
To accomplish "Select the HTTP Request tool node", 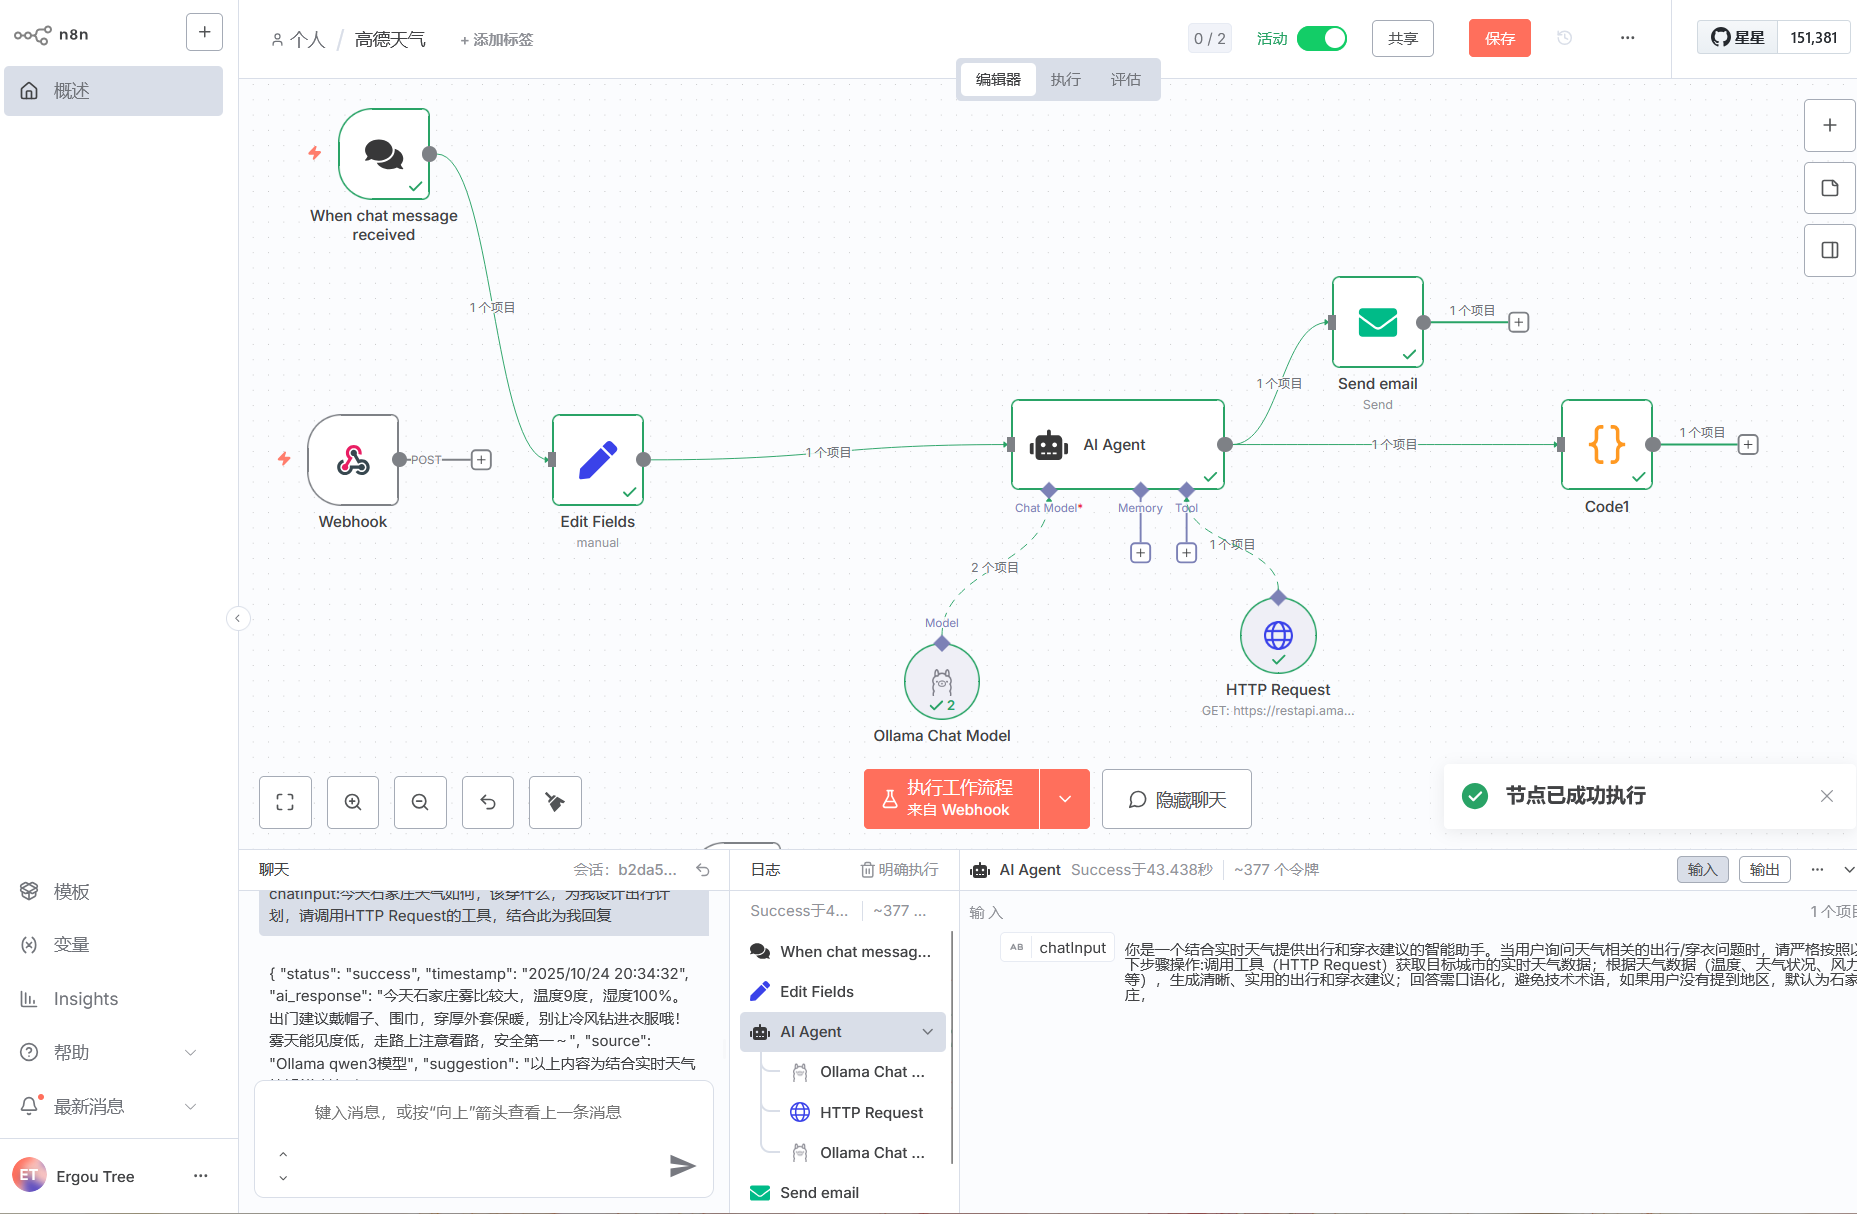I will 1278,636.
